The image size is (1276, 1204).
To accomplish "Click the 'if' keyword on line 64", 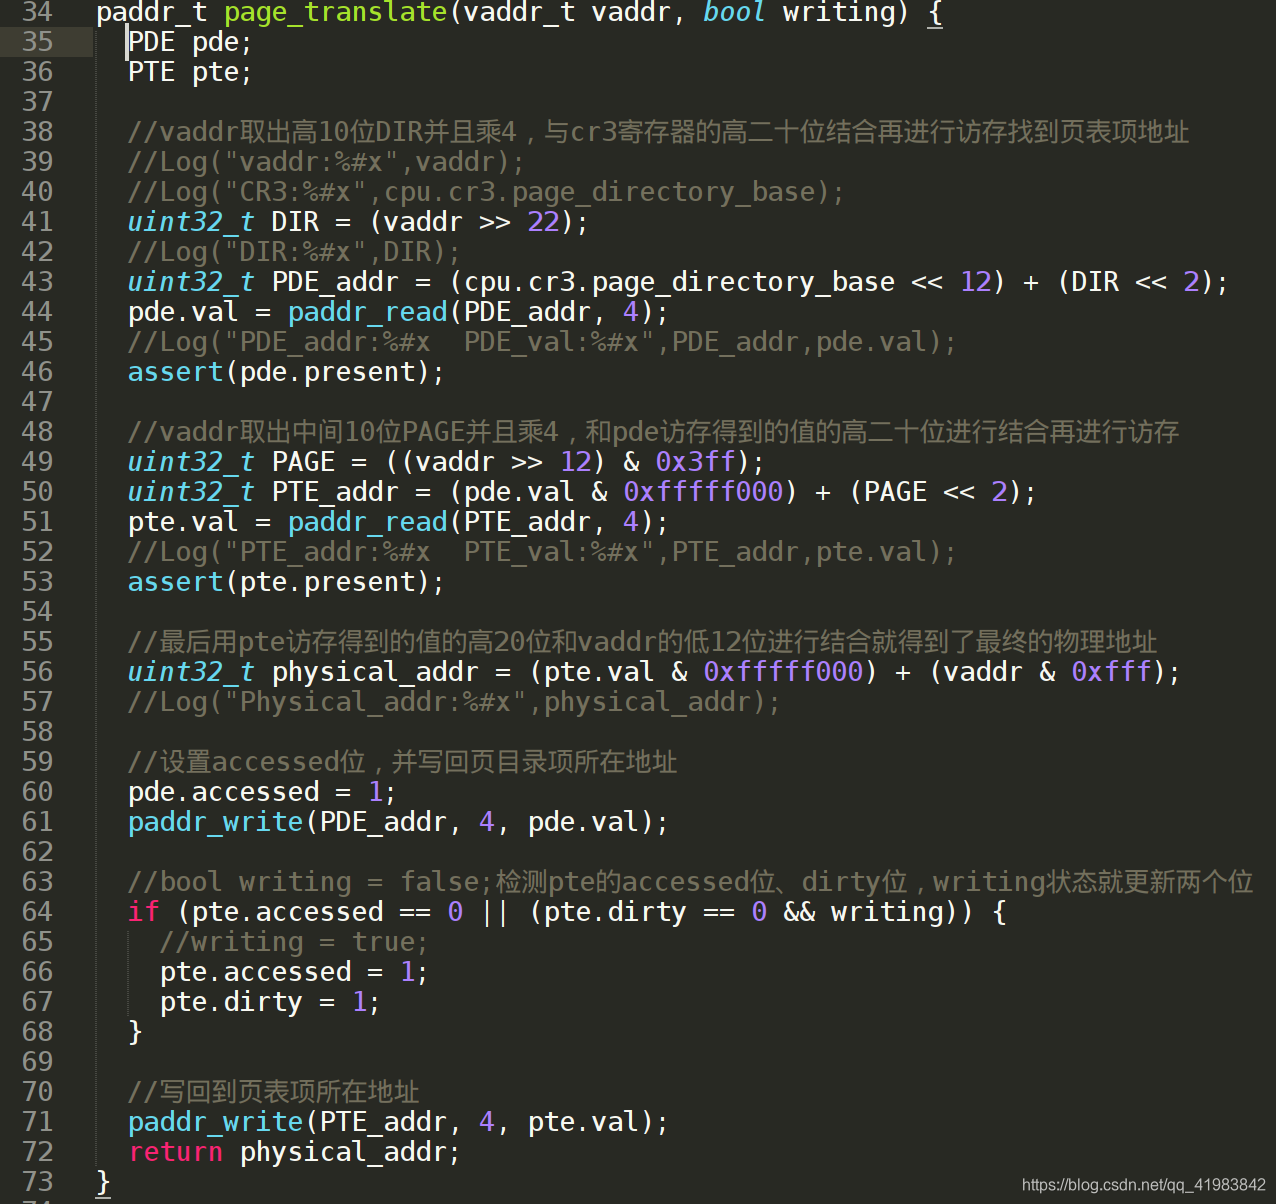I will (x=143, y=912).
